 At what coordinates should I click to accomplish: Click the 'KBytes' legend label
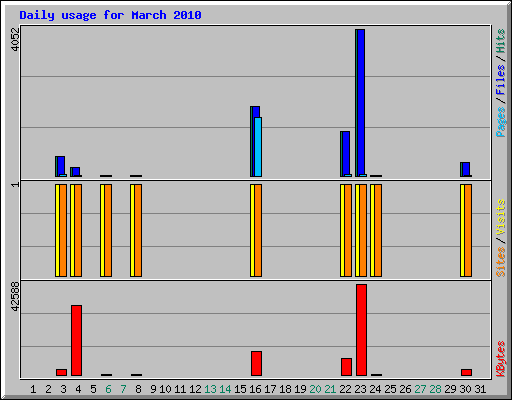point(500,359)
